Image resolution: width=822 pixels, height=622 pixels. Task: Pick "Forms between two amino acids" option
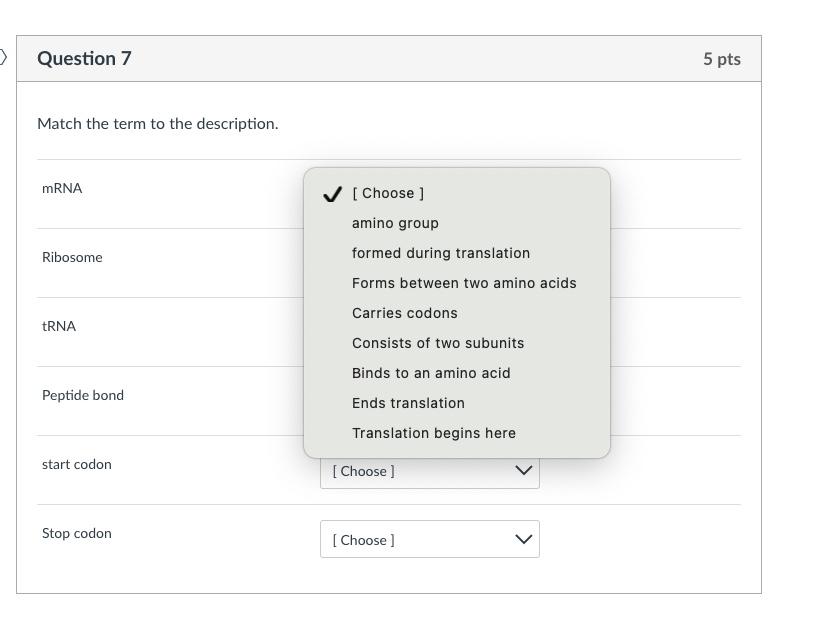pyautogui.click(x=457, y=283)
